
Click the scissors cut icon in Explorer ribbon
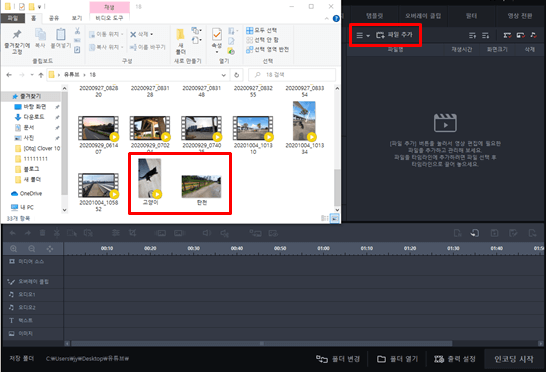[x=77, y=31]
